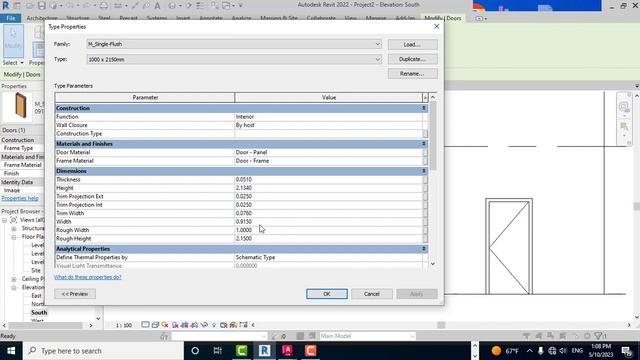Click the Print icon in quick access toolbar
The height and width of the screenshot is (360, 640).
(x=104, y=6)
